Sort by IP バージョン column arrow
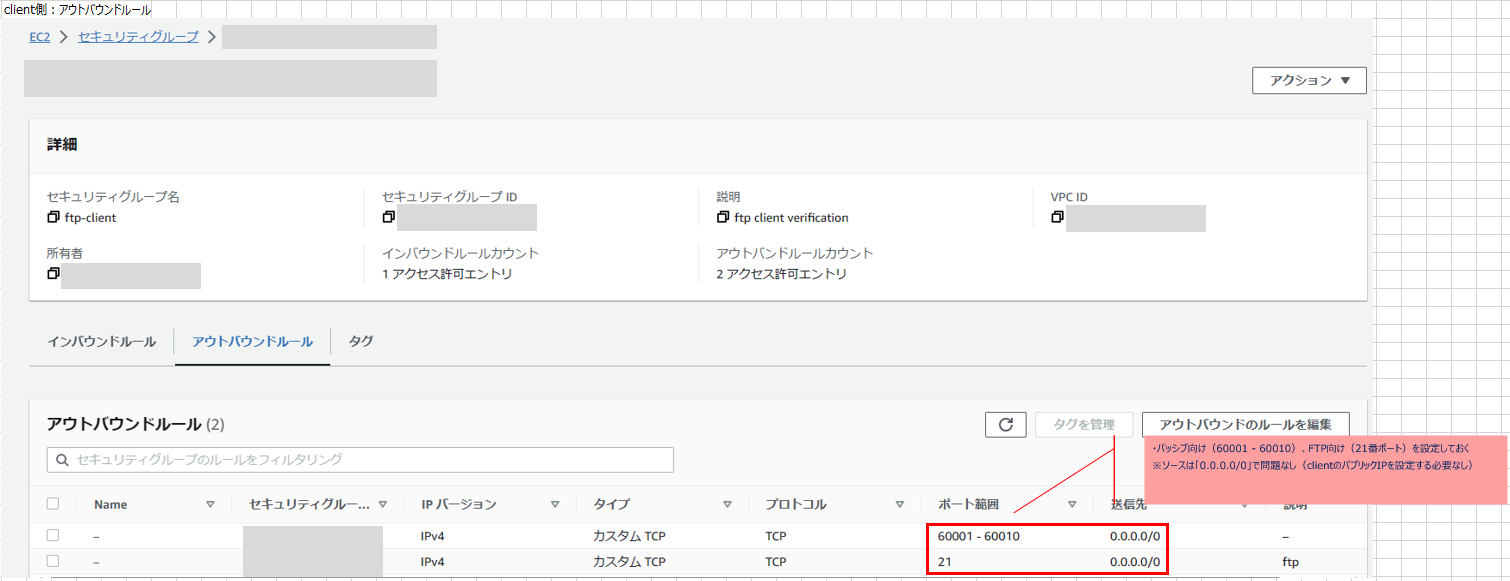The width and height of the screenshot is (1510, 581). (x=555, y=504)
